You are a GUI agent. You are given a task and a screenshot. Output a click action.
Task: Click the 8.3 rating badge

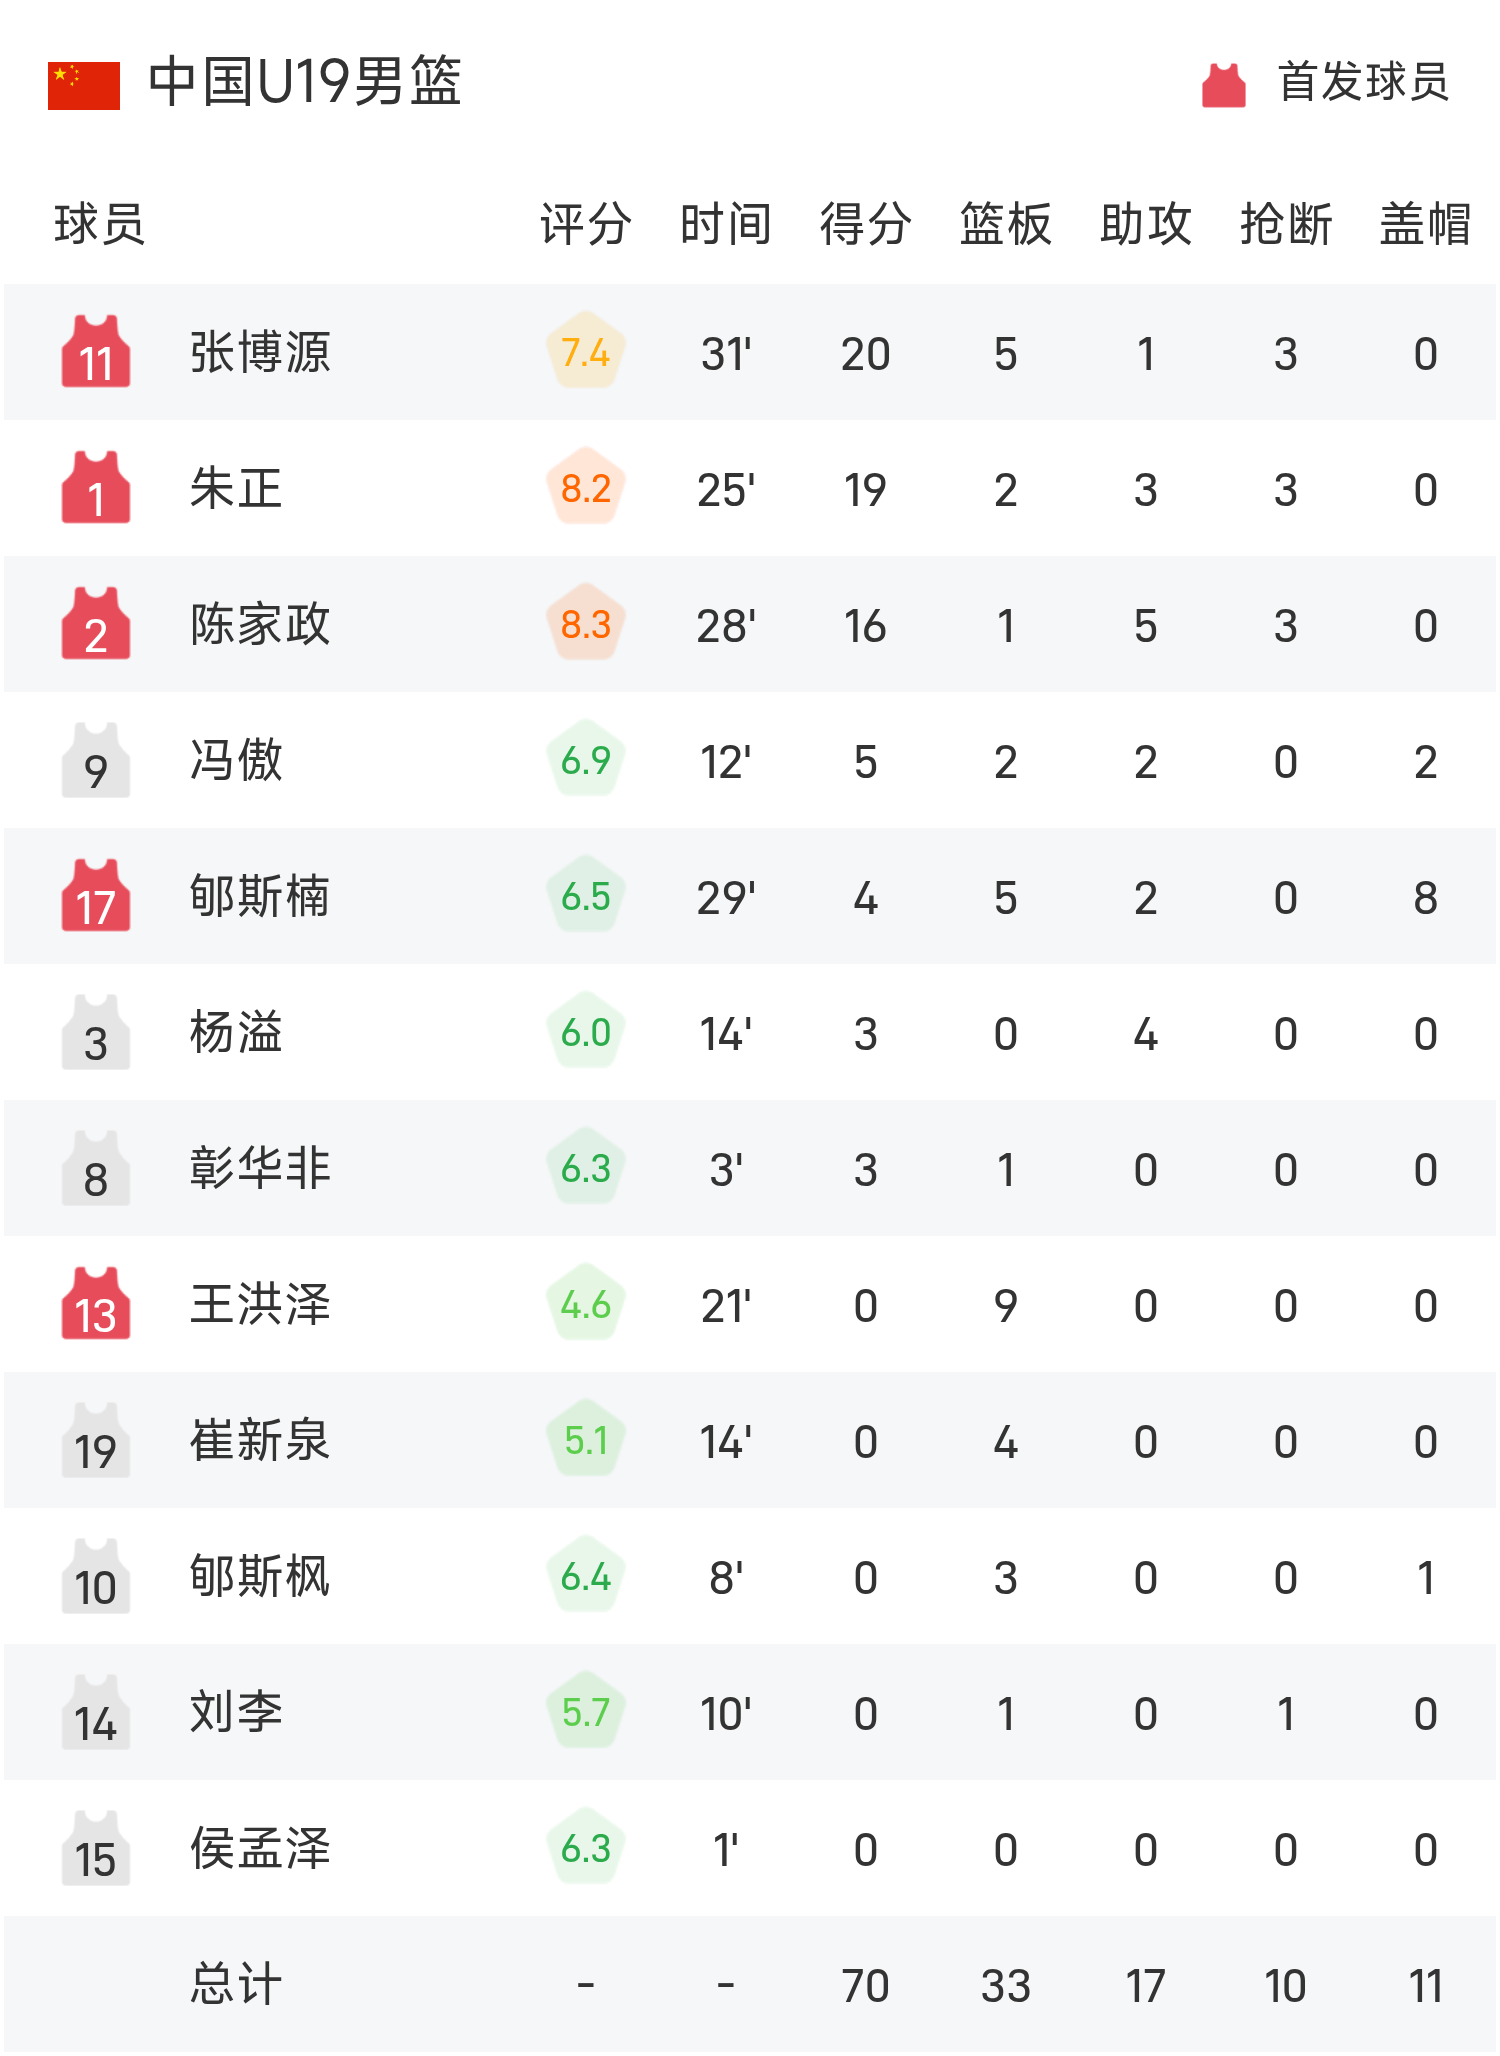click(x=586, y=624)
